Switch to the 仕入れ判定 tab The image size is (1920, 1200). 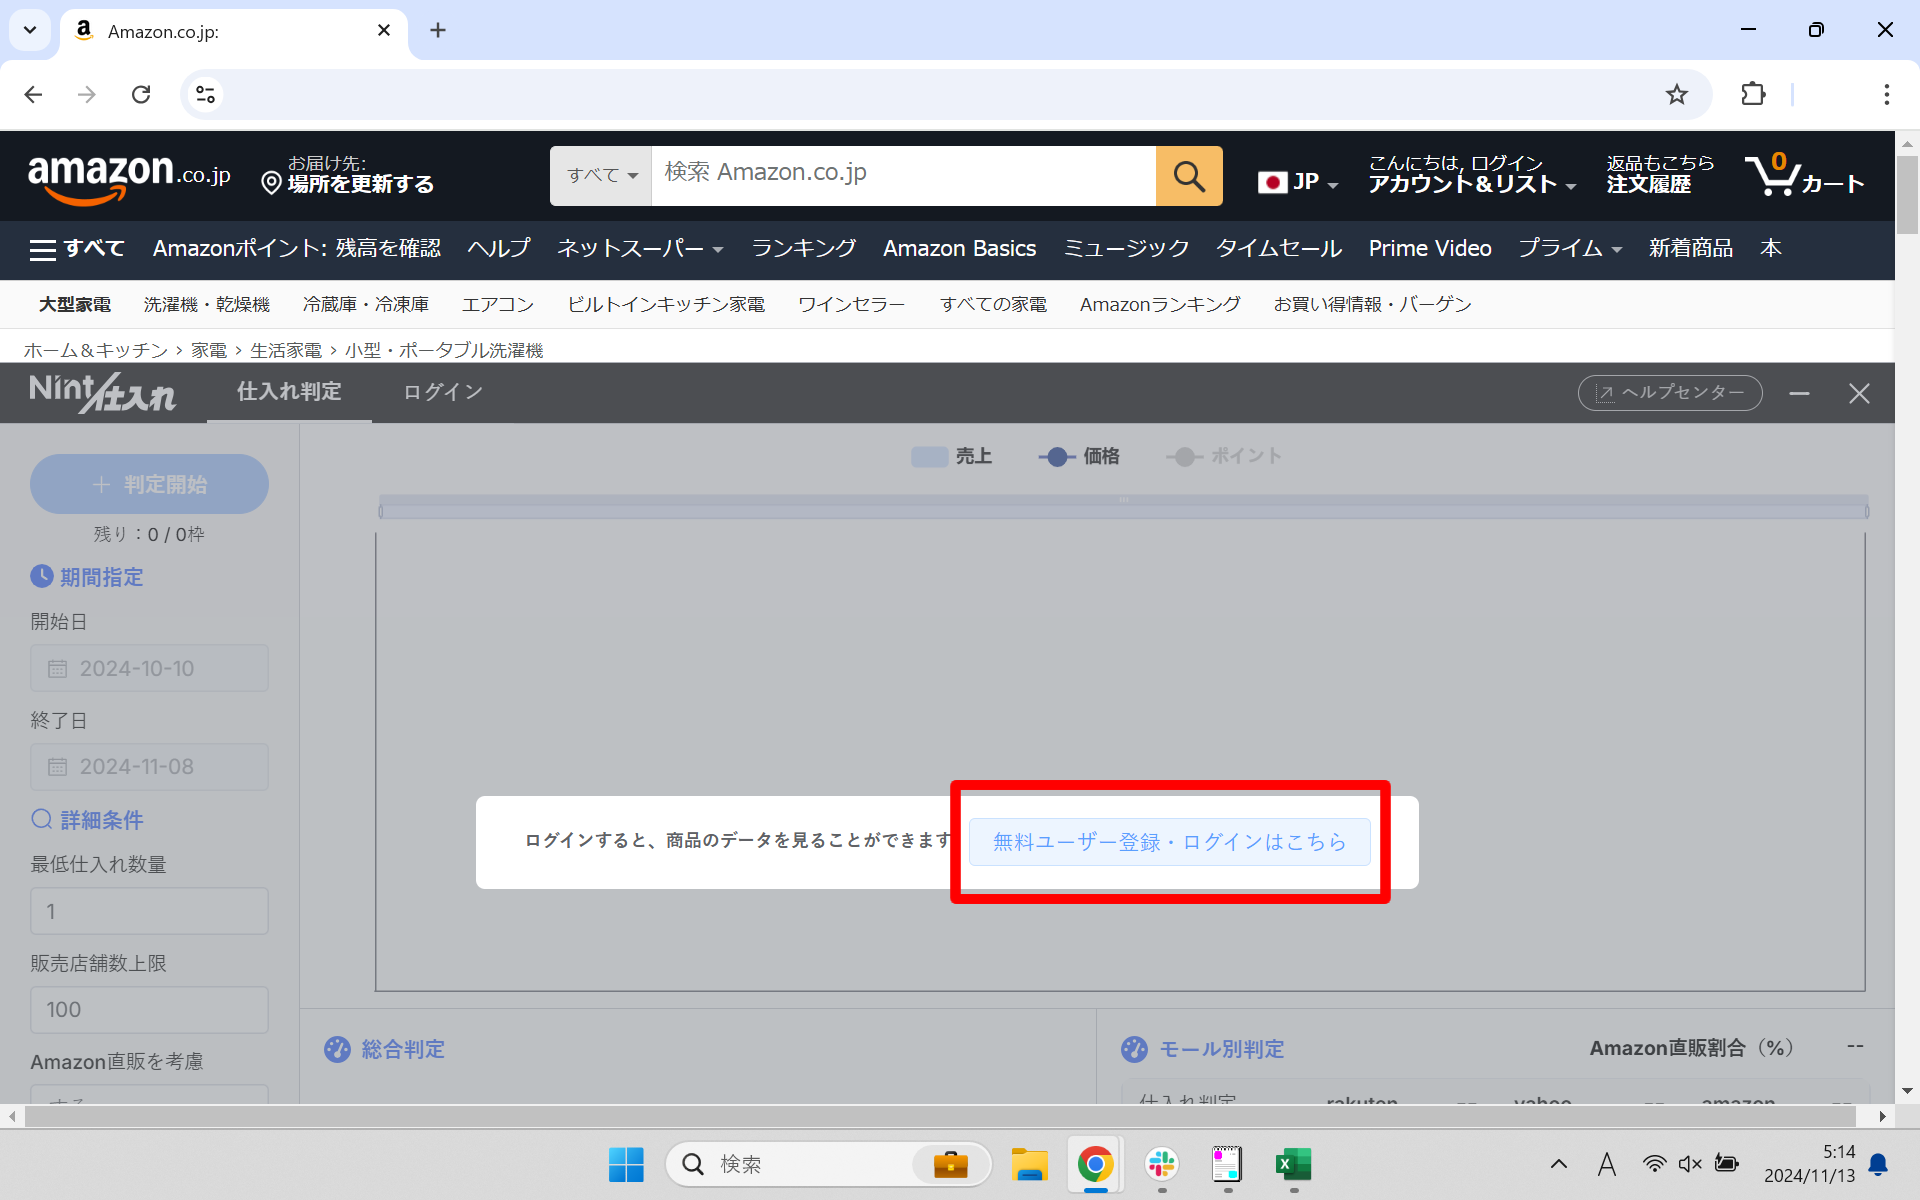click(x=289, y=392)
